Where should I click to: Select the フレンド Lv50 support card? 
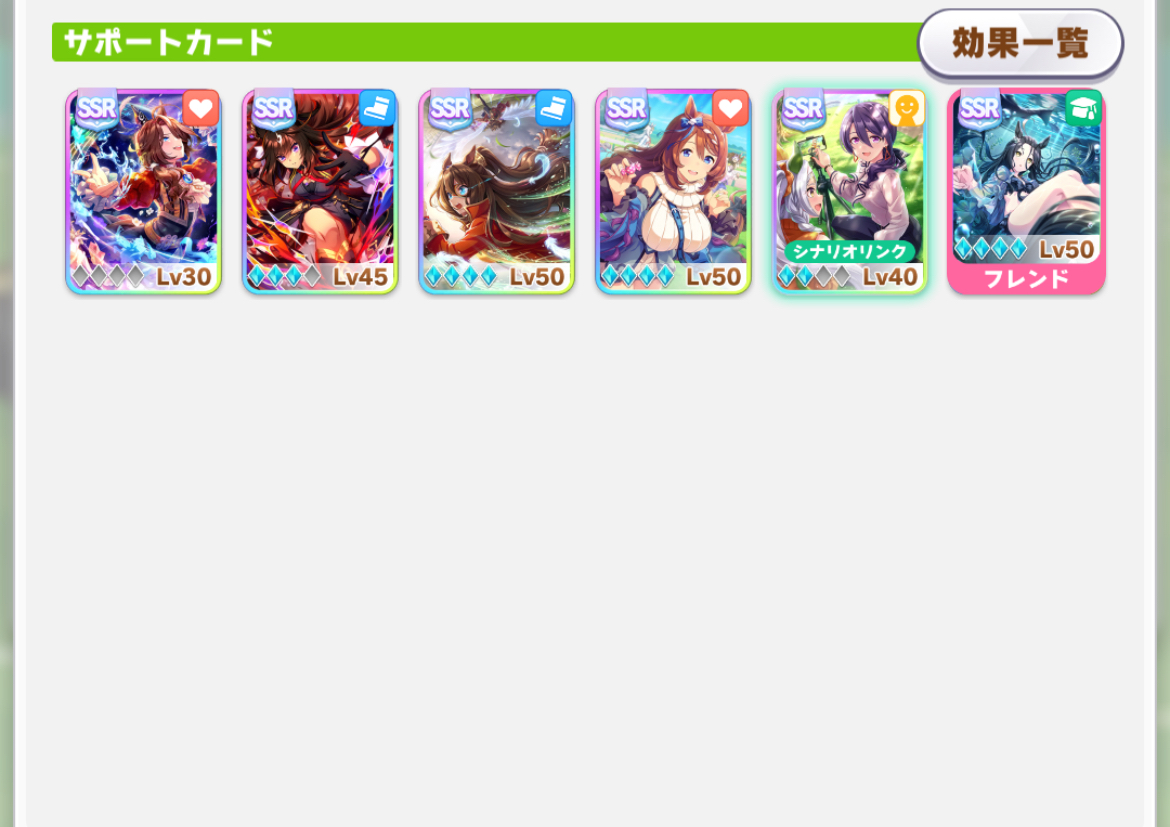point(1026,192)
